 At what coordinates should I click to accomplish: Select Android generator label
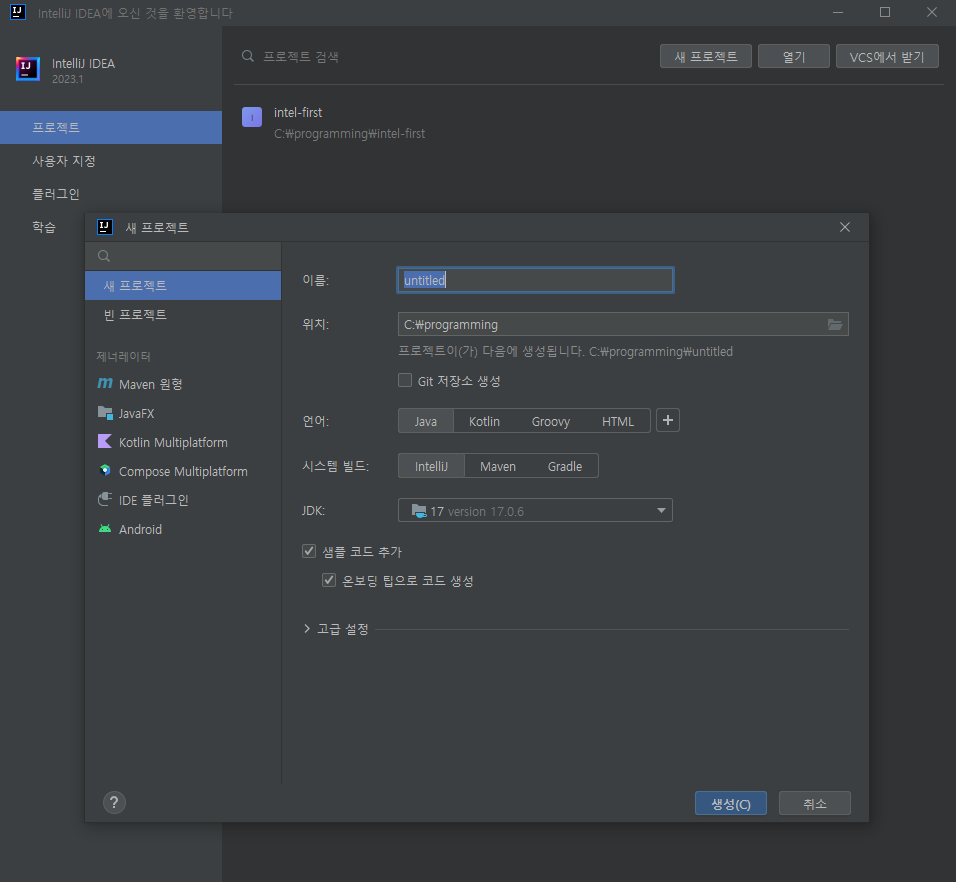140,529
